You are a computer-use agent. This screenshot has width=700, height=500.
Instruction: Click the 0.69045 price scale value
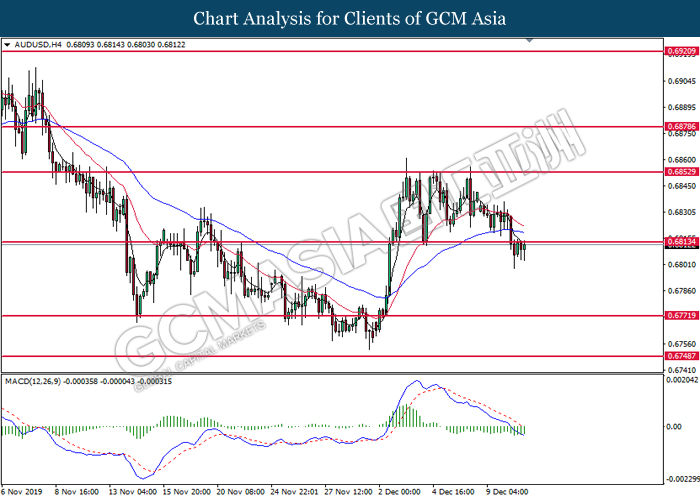(x=682, y=81)
